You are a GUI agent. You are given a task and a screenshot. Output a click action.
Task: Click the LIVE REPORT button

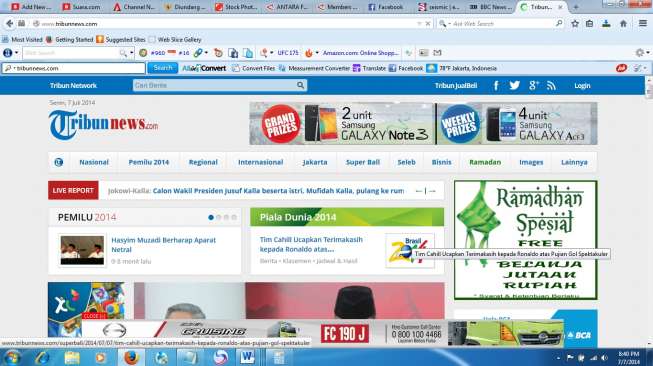(73, 191)
